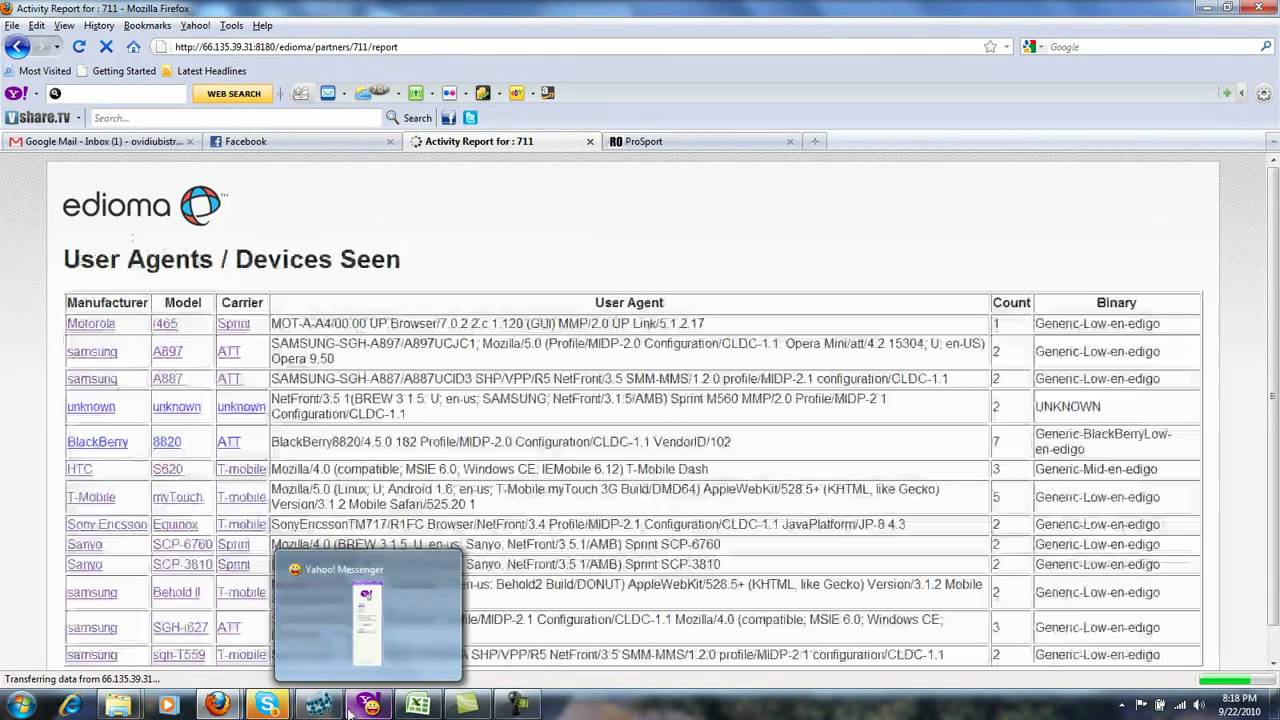Image resolution: width=1280 pixels, height=720 pixels.
Task: Click the myTouch model link
Action: click(178, 497)
